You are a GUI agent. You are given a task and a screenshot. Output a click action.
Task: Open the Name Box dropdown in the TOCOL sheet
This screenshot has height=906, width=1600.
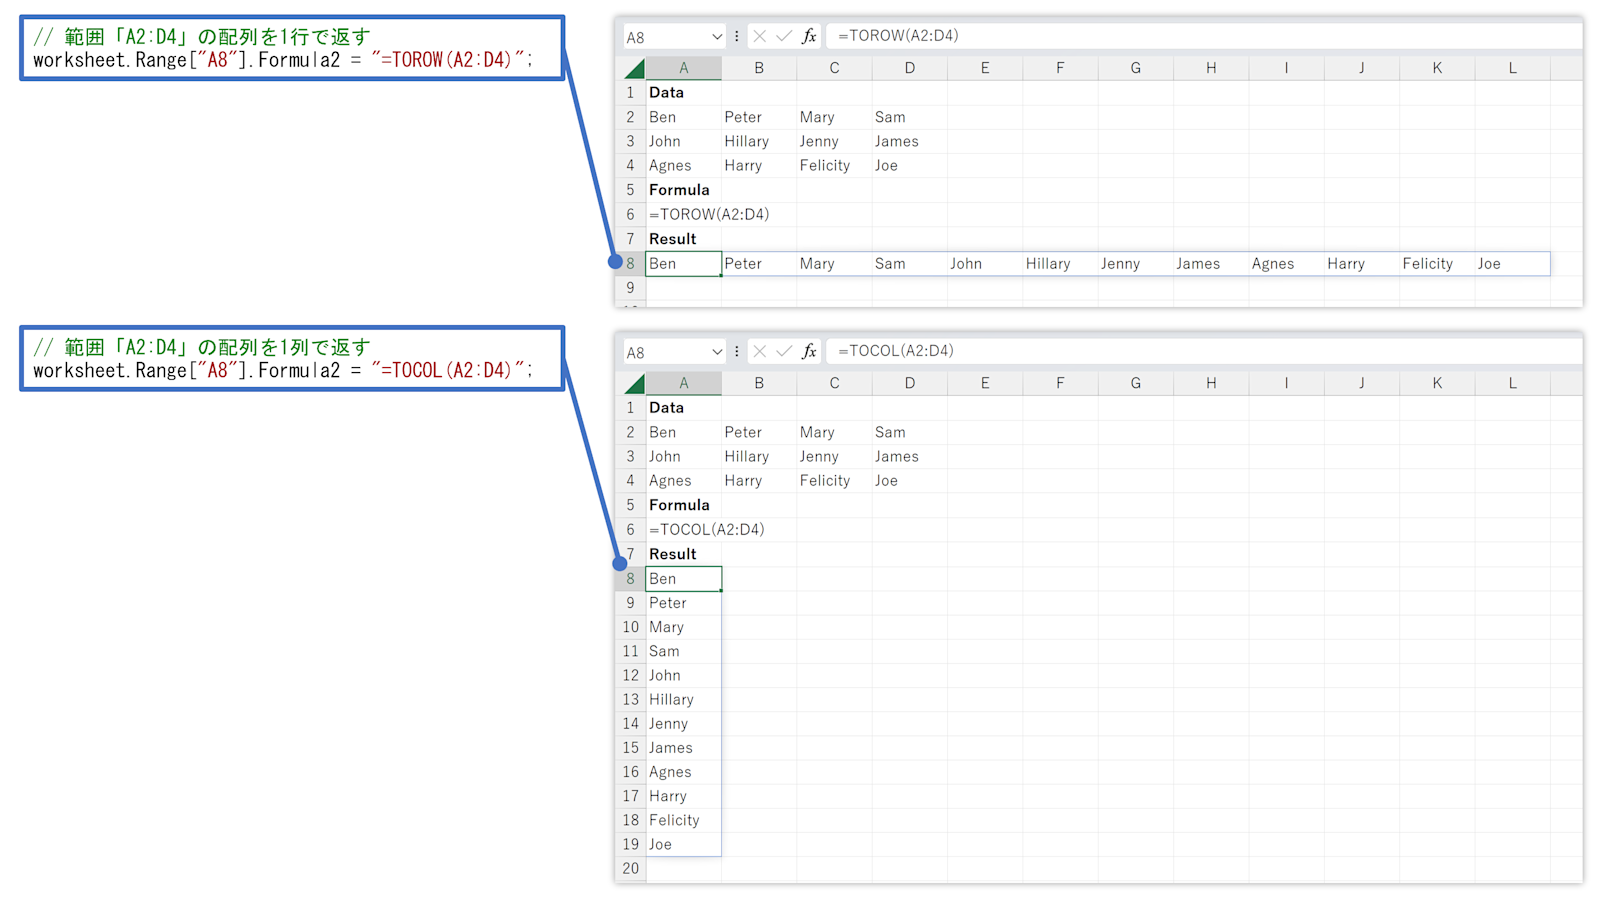click(x=717, y=352)
